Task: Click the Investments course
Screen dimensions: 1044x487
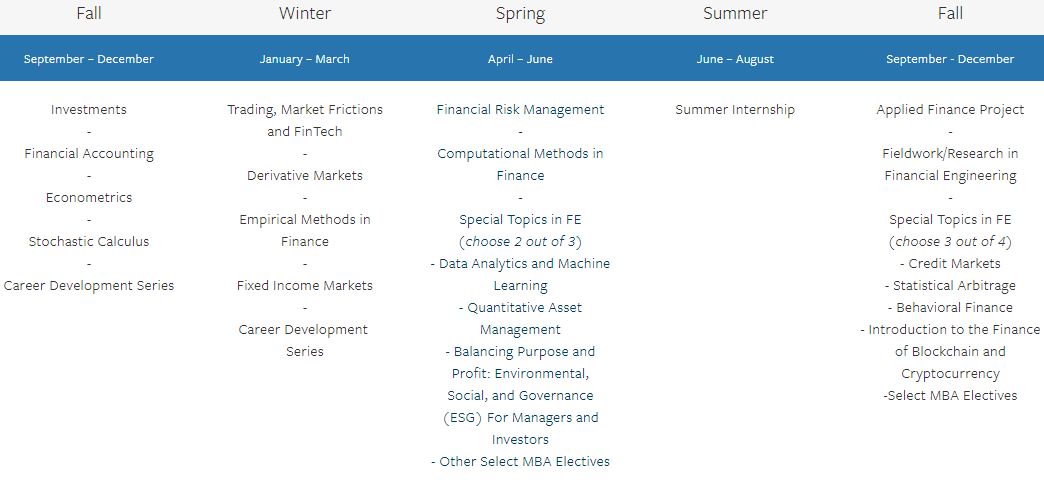Action: (89, 109)
